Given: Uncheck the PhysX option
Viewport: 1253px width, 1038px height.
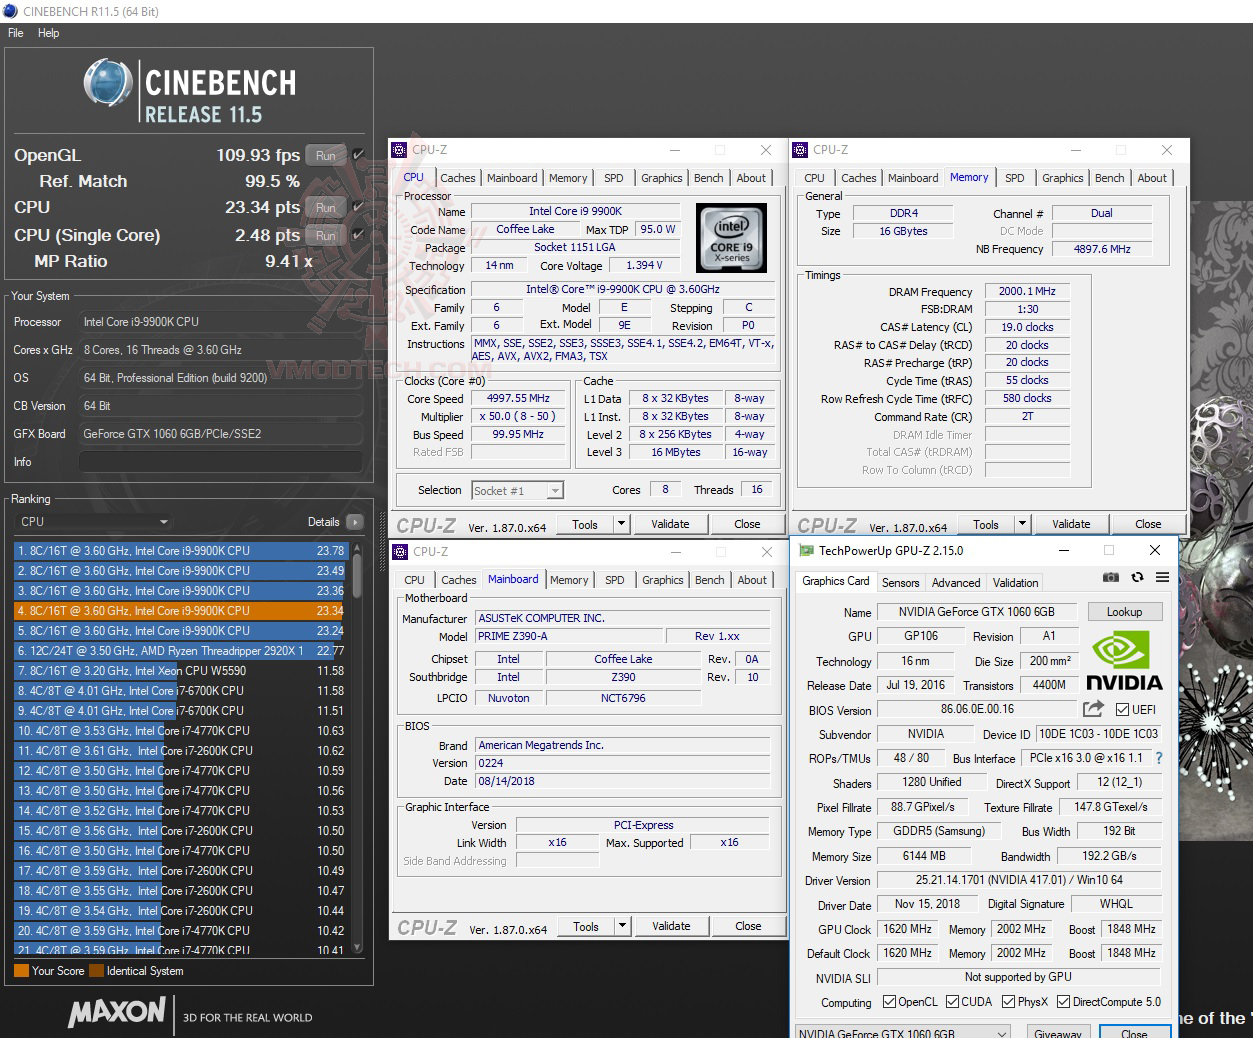Looking at the screenshot, I should [x=1006, y=1001].
